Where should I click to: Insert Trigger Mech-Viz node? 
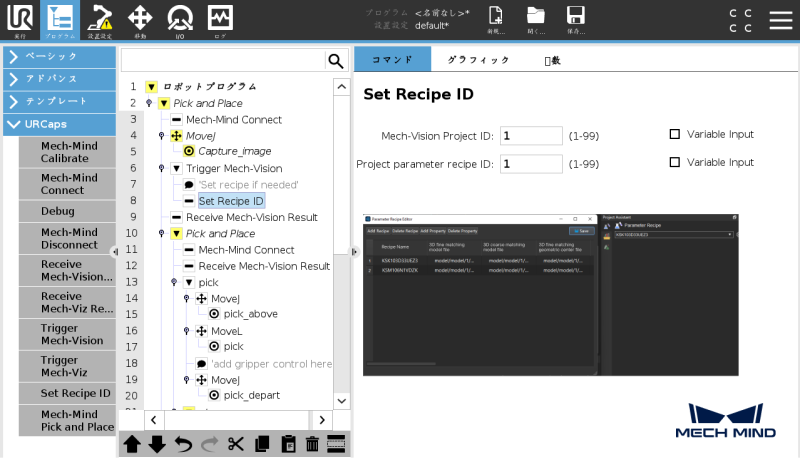point(67,366)
